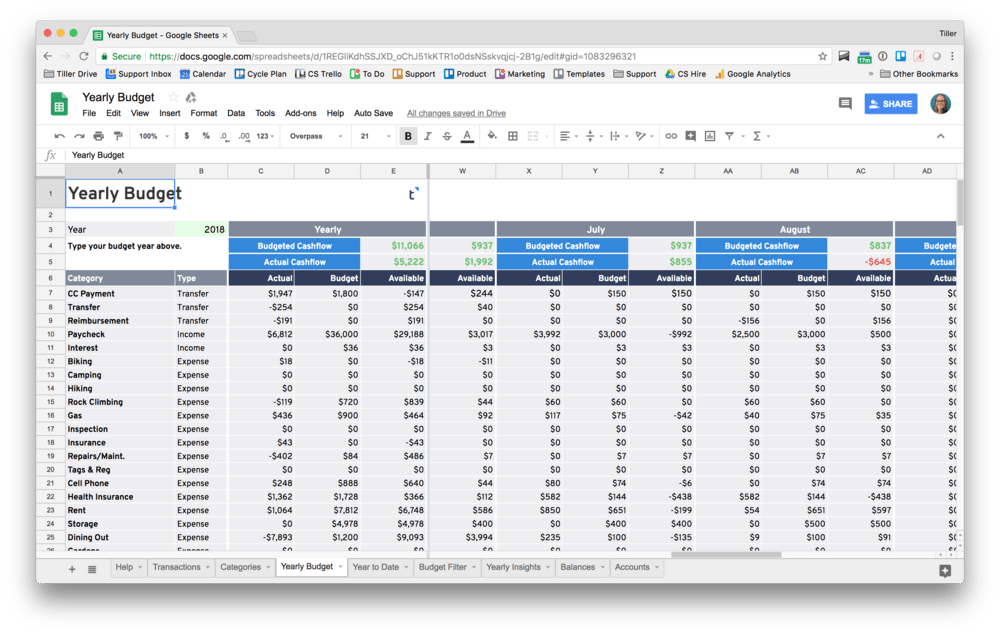Select column header AA
Screen dimensions: 1000x635
click(728, 171)
